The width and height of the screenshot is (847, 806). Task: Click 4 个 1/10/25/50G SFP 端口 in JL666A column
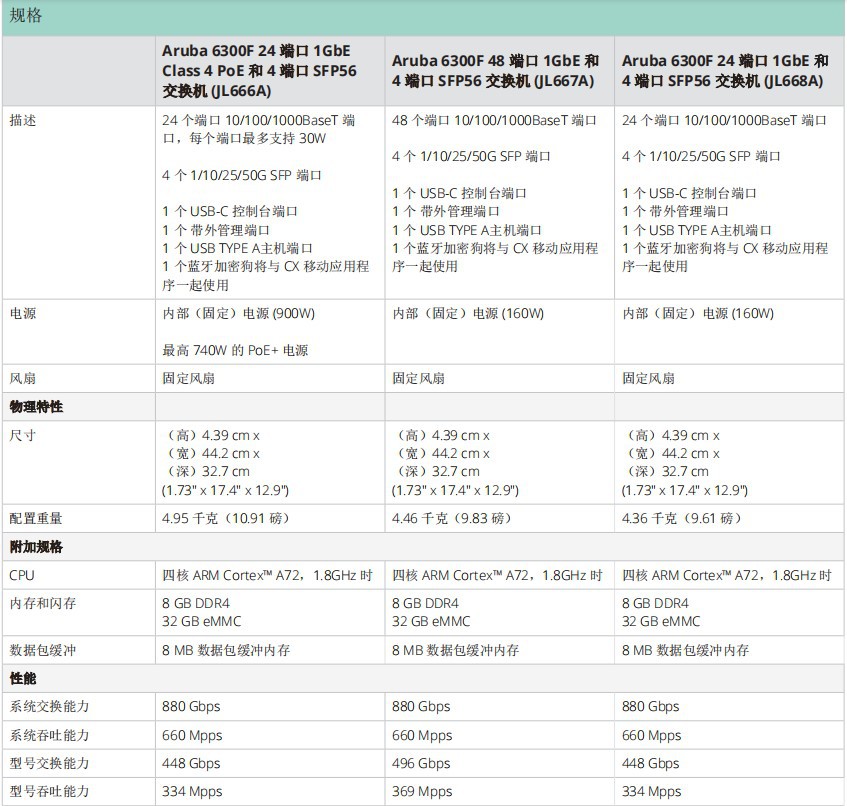click(x=241, y=176)
